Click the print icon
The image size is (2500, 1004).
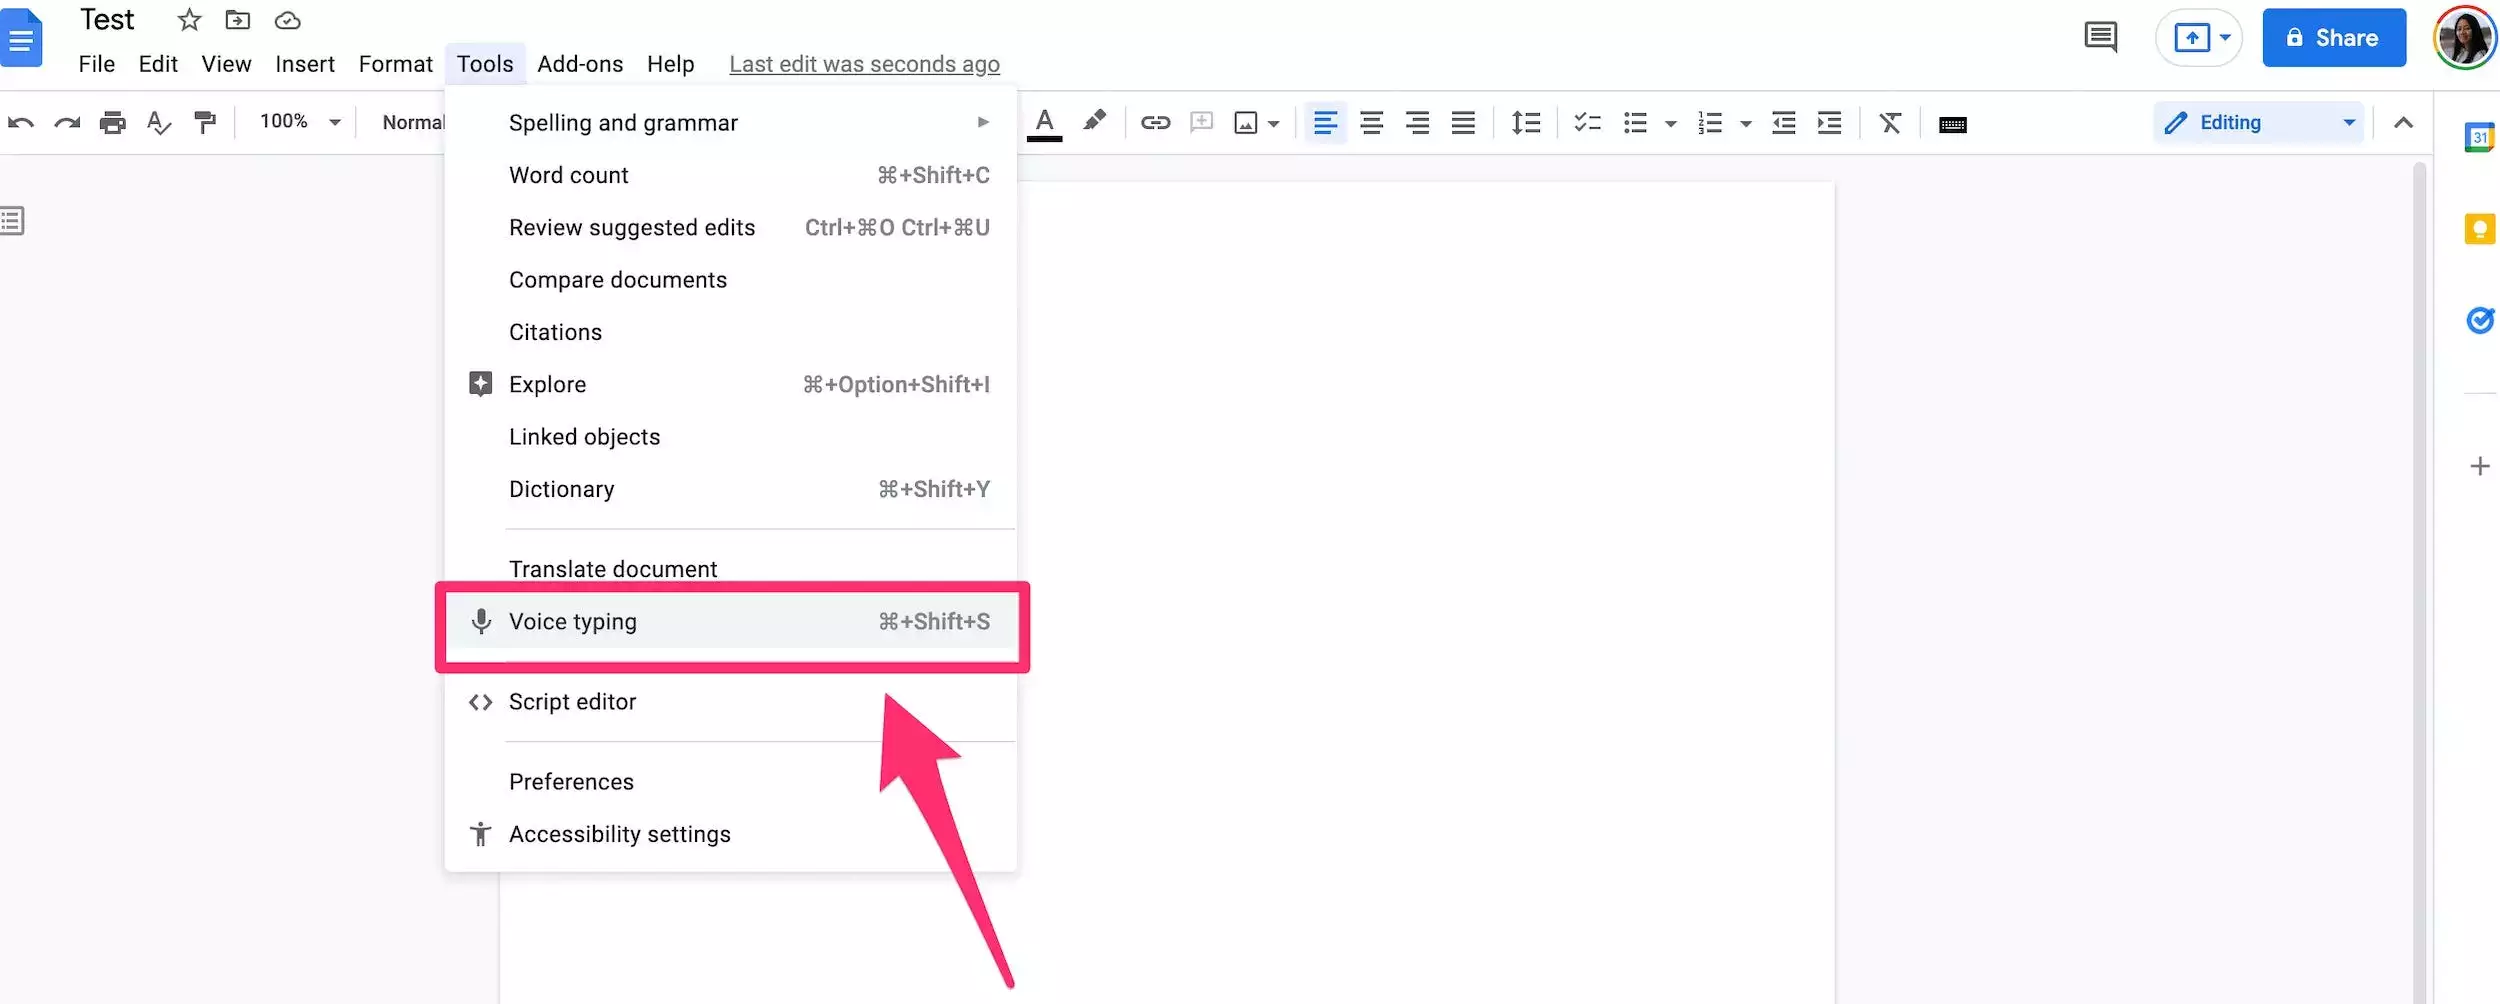click(113, 123)
